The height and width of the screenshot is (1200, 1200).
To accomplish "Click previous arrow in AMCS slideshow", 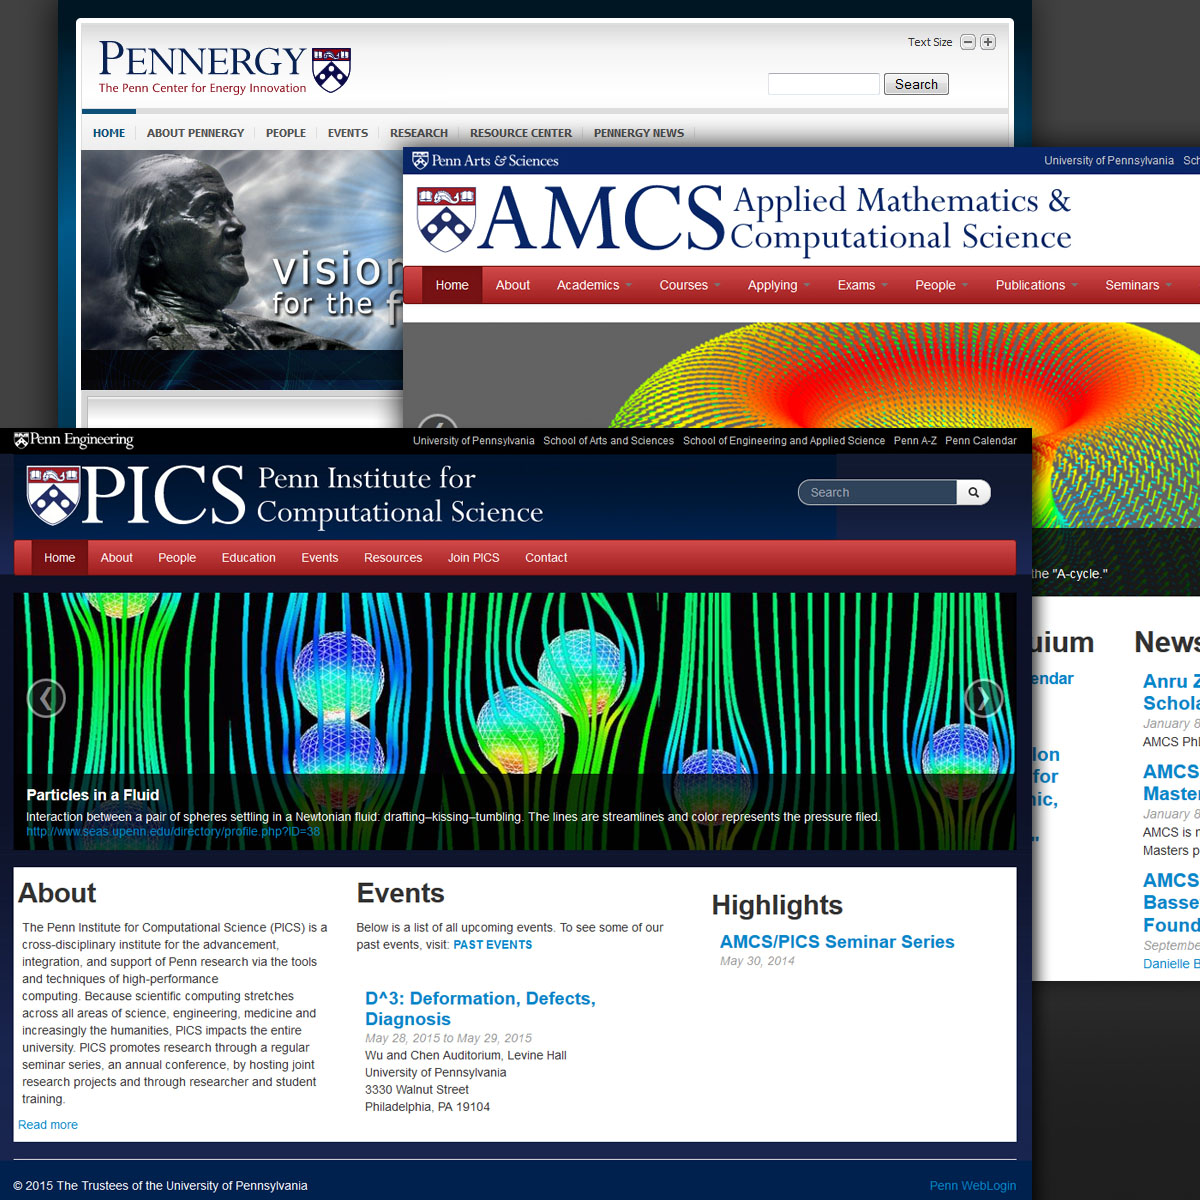I will click(437, 422).
